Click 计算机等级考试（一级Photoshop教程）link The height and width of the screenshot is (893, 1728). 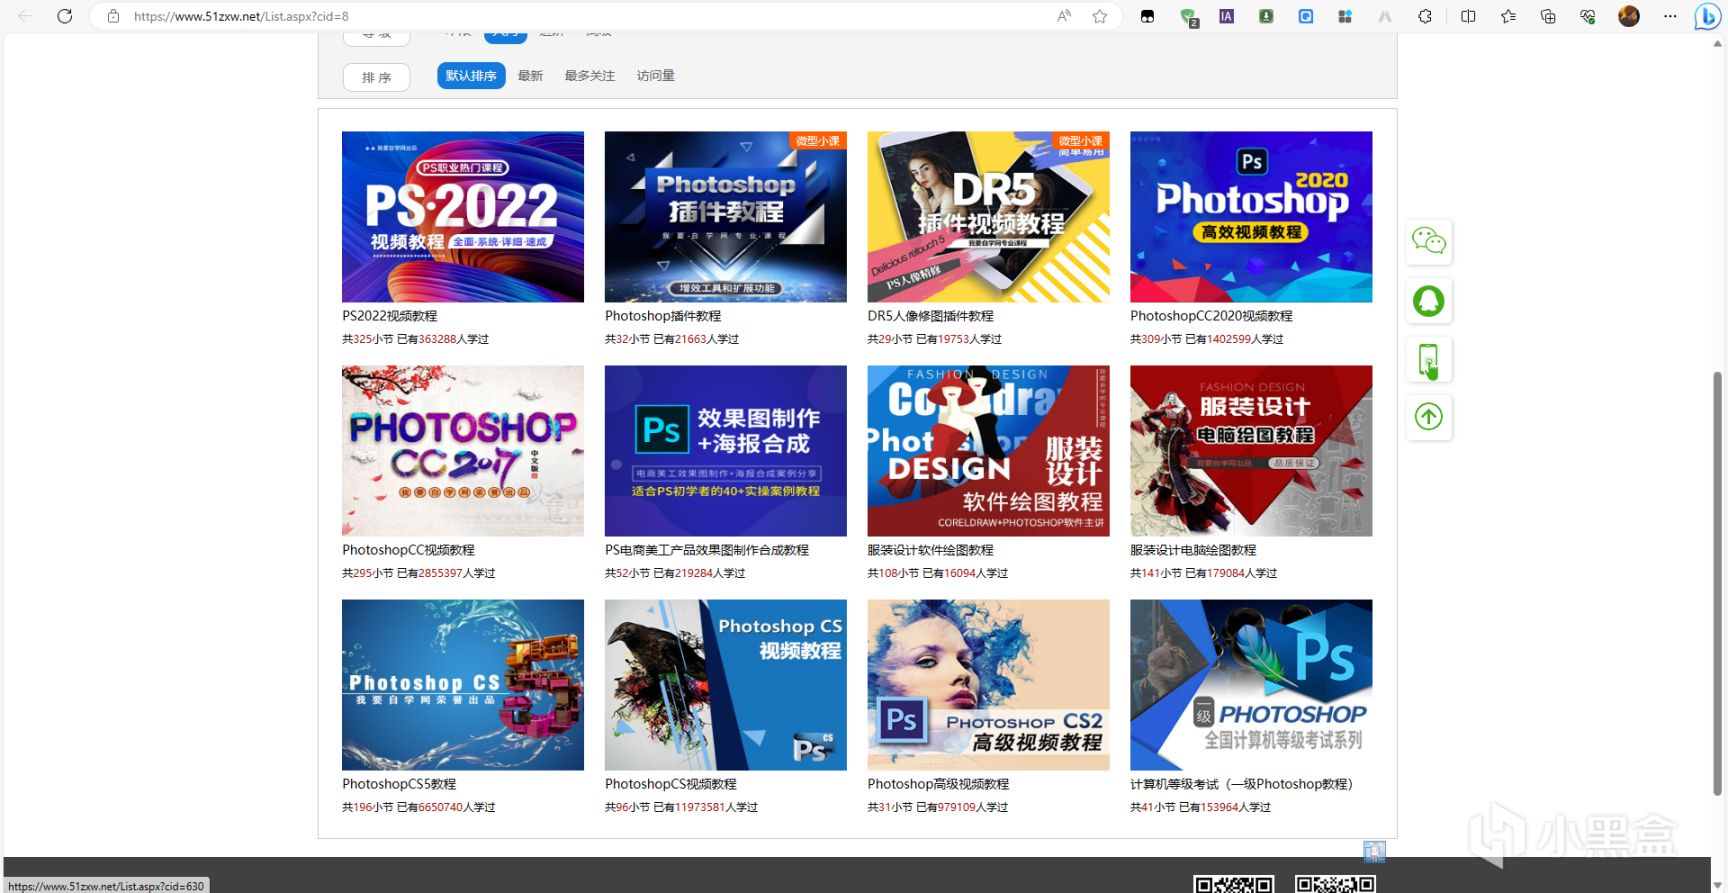[x=1241, y=784]
